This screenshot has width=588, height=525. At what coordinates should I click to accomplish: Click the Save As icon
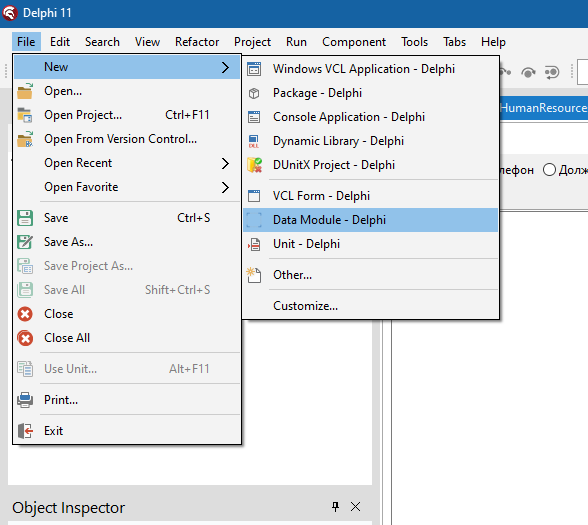point(25,242)
